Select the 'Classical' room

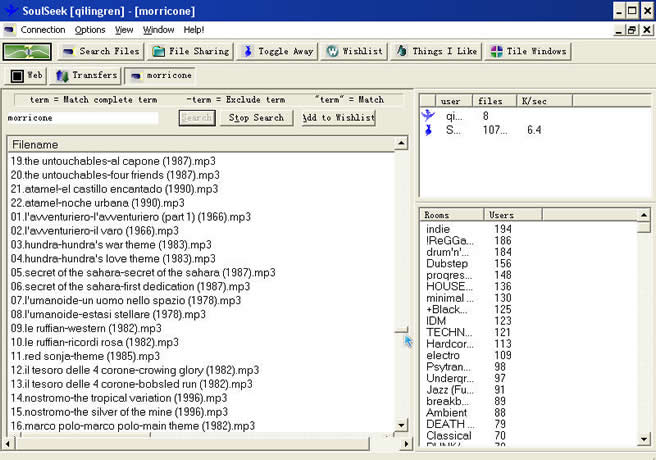click(x=448, y=436)
